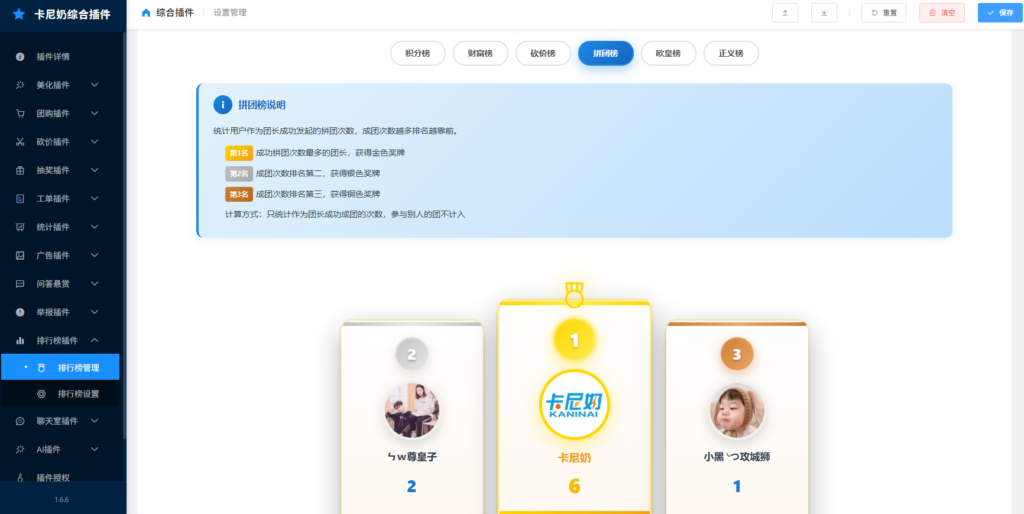Click the 排行榜插件 bar chart icon
The width and height of the screenshot is (1024, 514).
point(20,340)
